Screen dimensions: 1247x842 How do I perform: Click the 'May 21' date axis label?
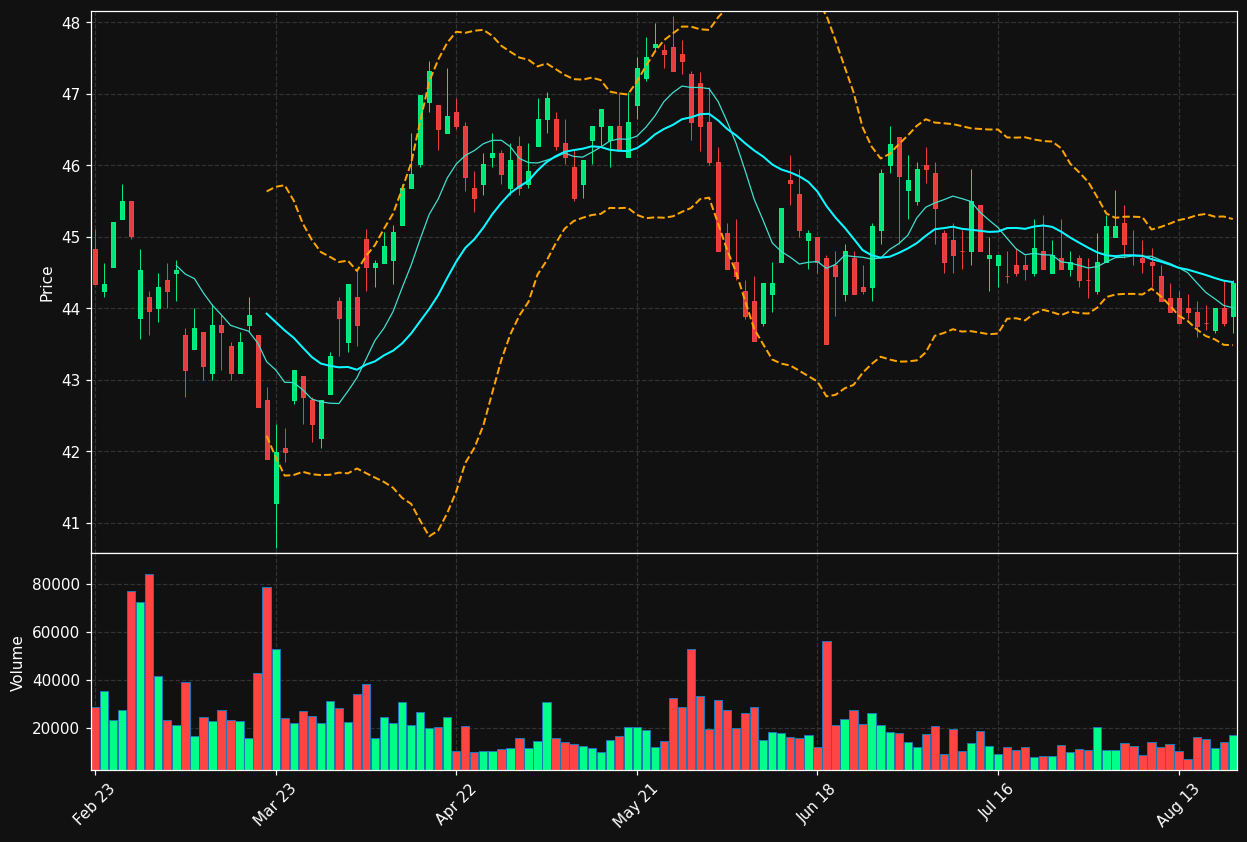(635, 803)
